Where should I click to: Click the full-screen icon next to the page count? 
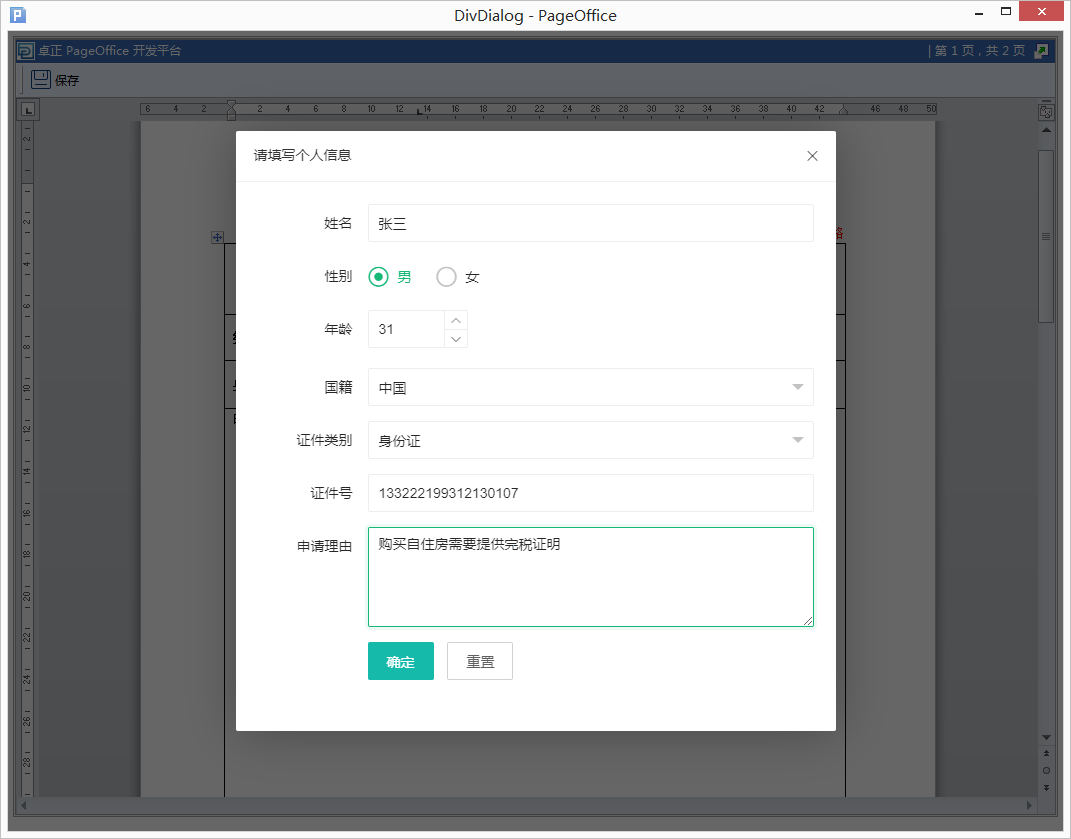pos(1042,51)
